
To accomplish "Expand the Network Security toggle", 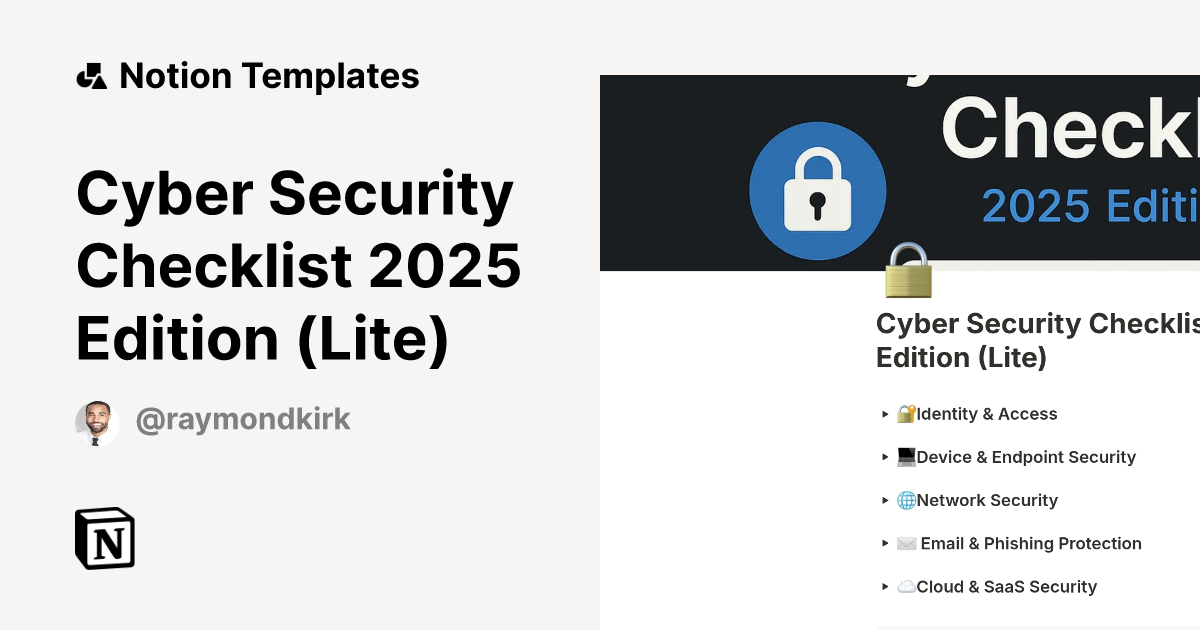I will [x=884, y=500].
